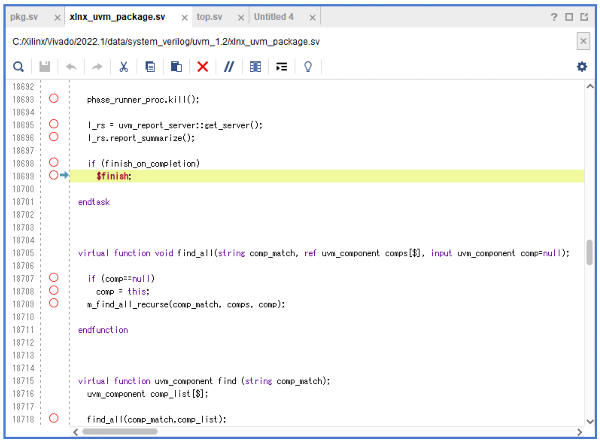The image size is (600, 442).
Task: Click the Save file icon
Action: [45, 67]
